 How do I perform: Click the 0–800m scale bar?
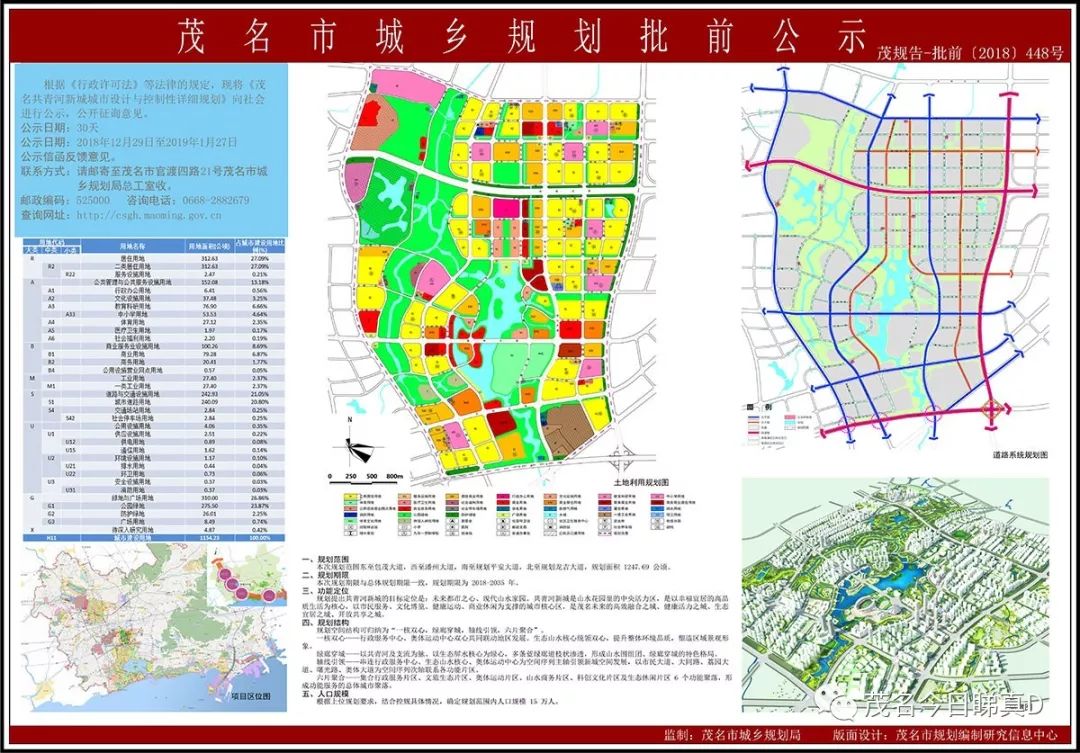pos(366,477)
